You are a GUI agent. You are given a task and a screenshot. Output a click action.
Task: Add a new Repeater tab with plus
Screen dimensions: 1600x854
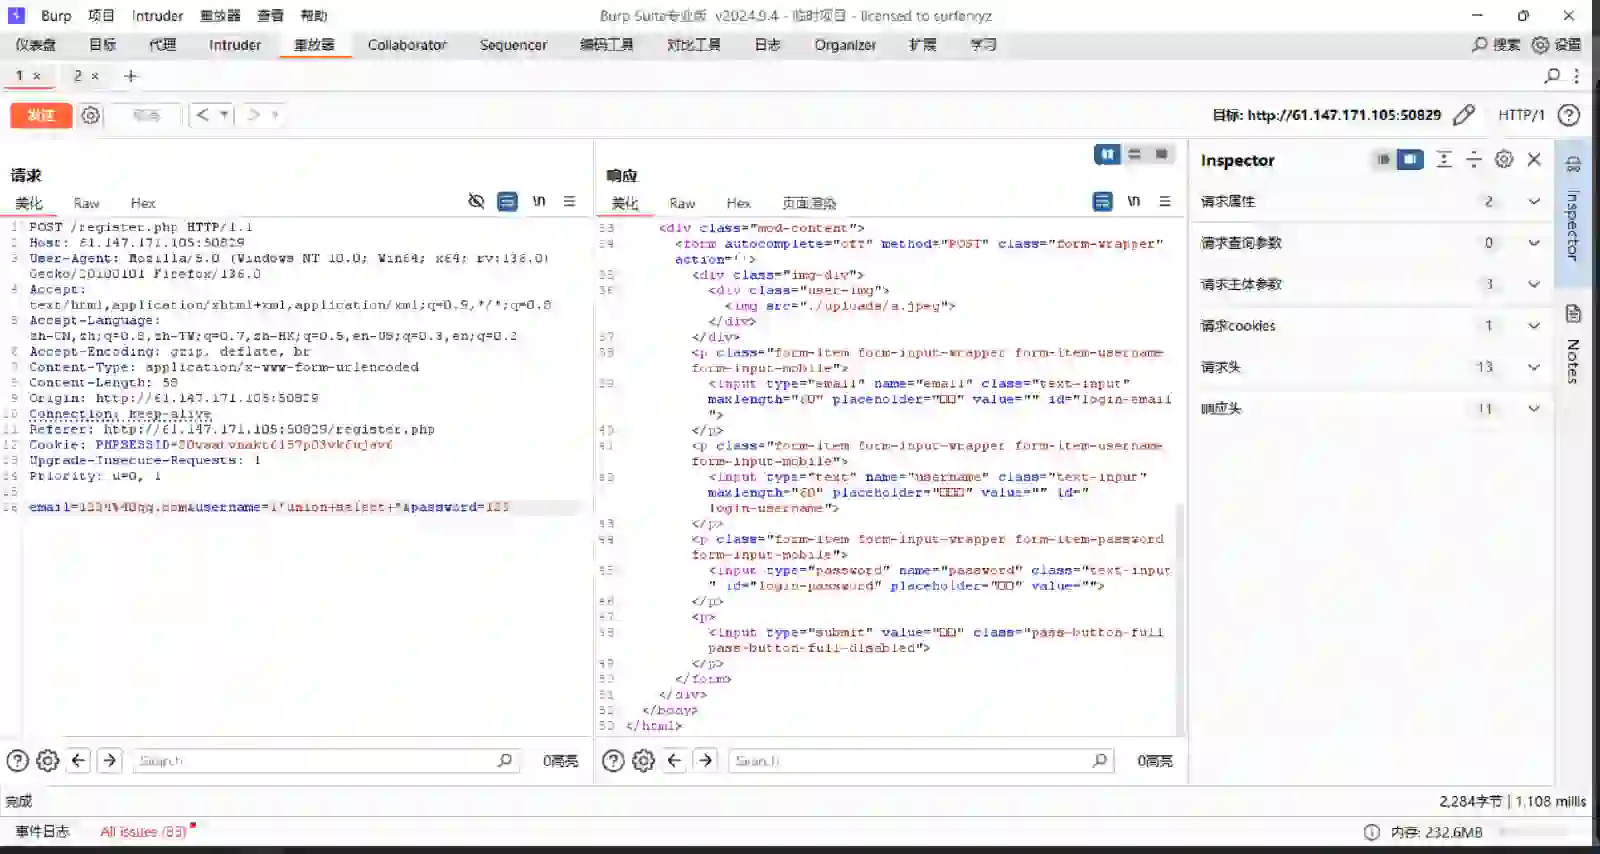click(130, 76)
